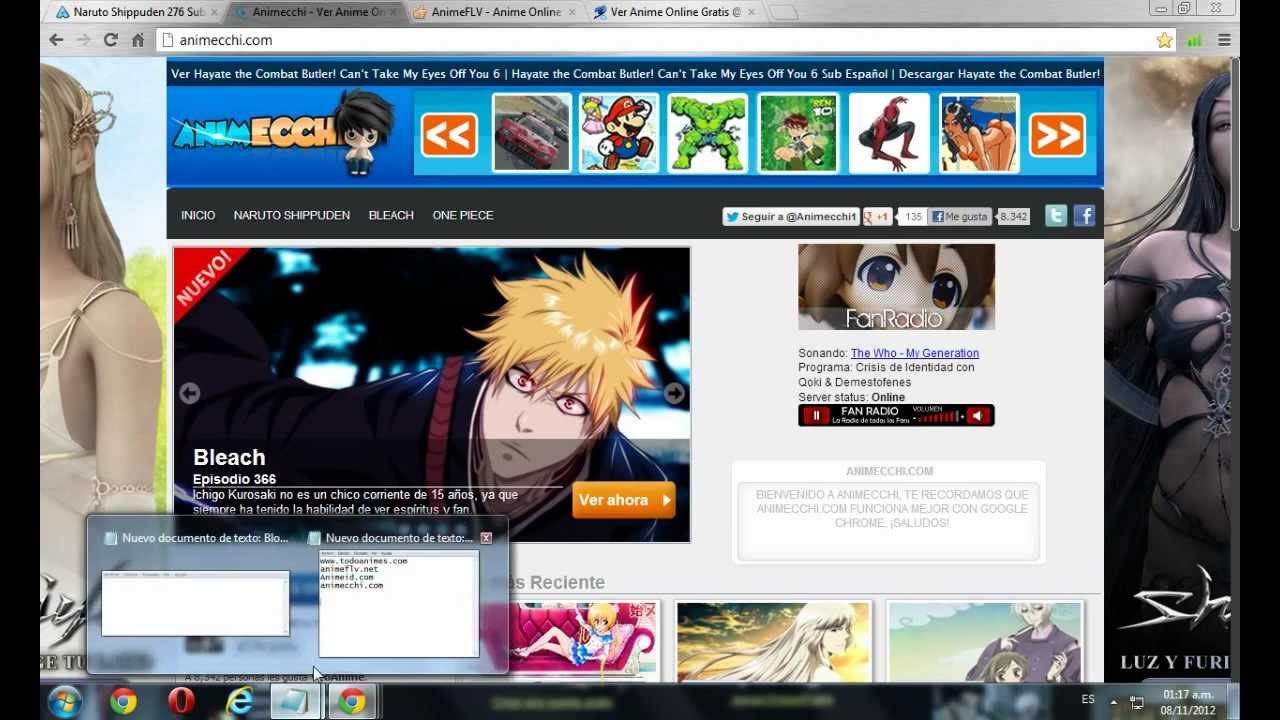Open a new tab button
Image resolution: width=1280 pixels, height=720 pixels.
(782, 12)
